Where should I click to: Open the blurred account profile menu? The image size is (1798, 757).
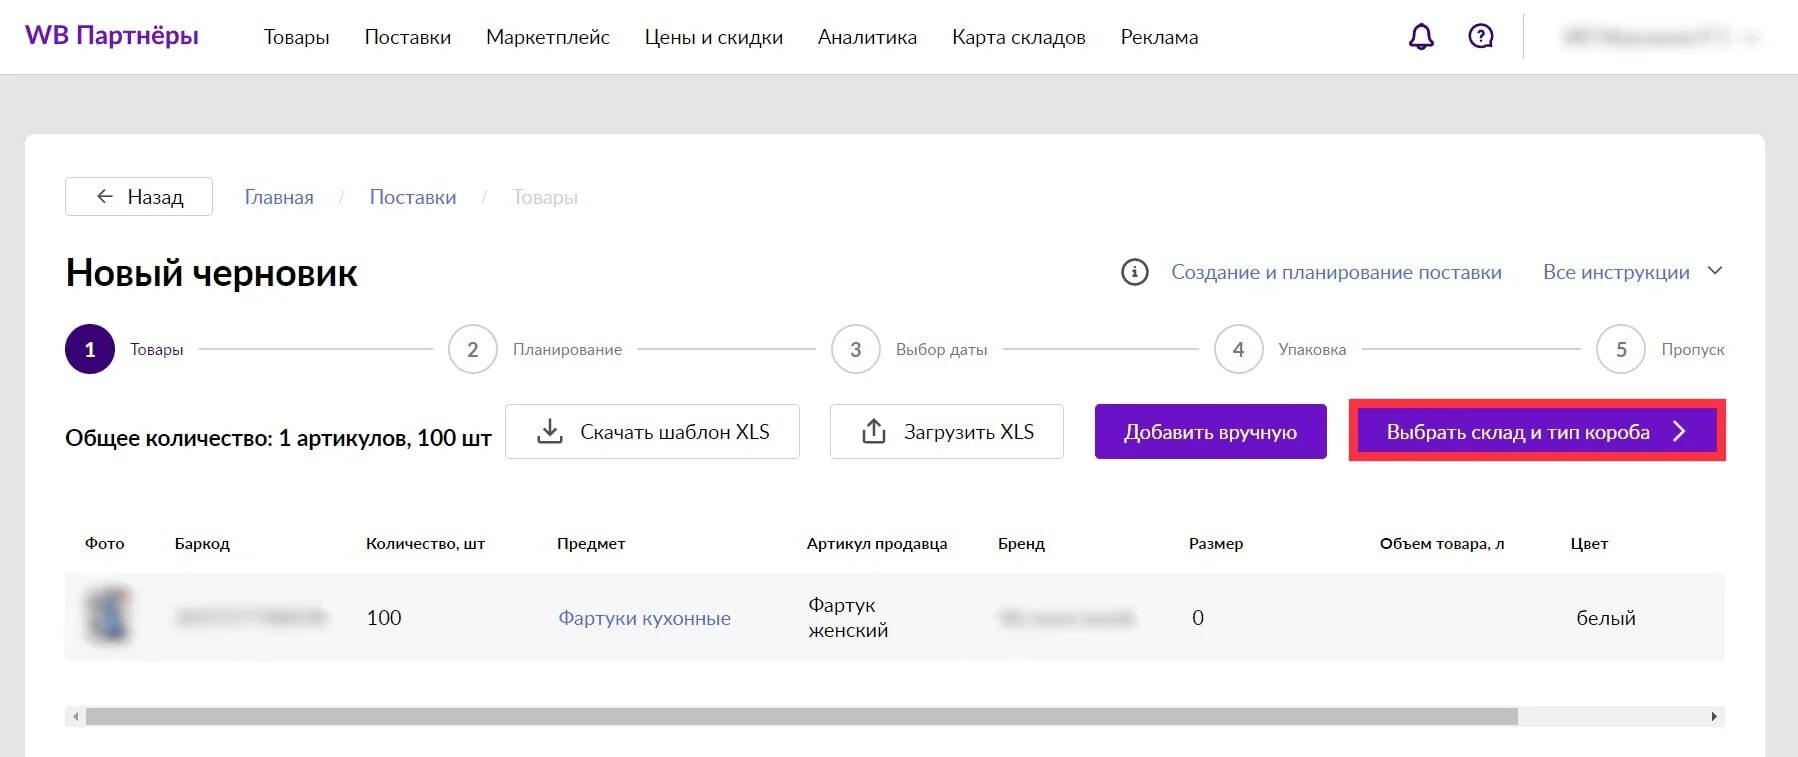pos(1660,37)
